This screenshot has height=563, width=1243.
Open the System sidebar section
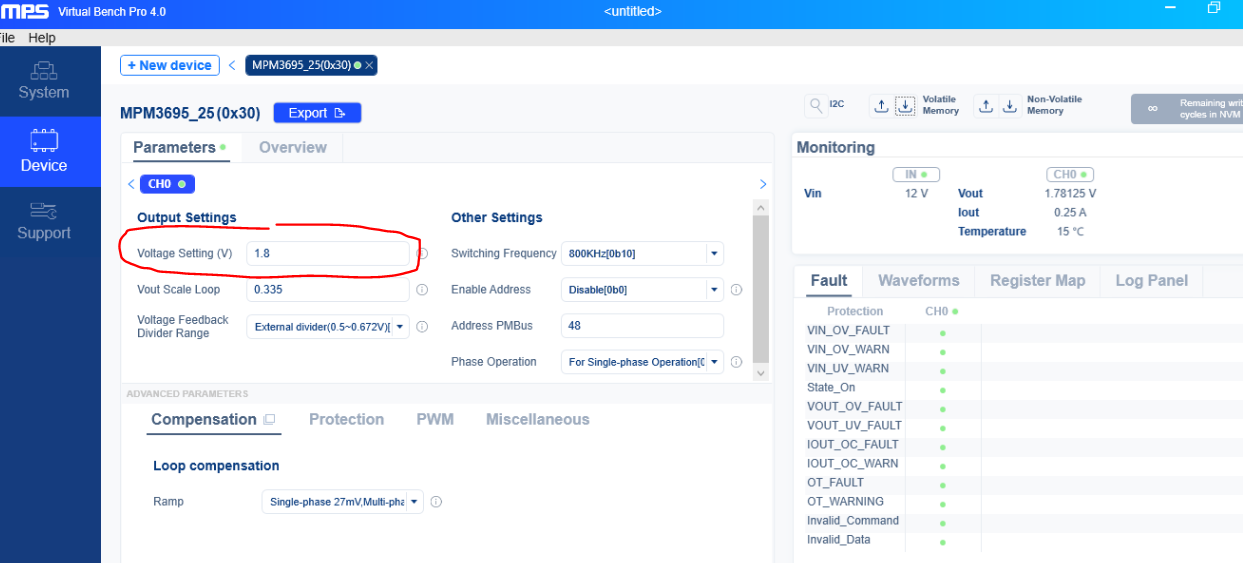point(44,81)
